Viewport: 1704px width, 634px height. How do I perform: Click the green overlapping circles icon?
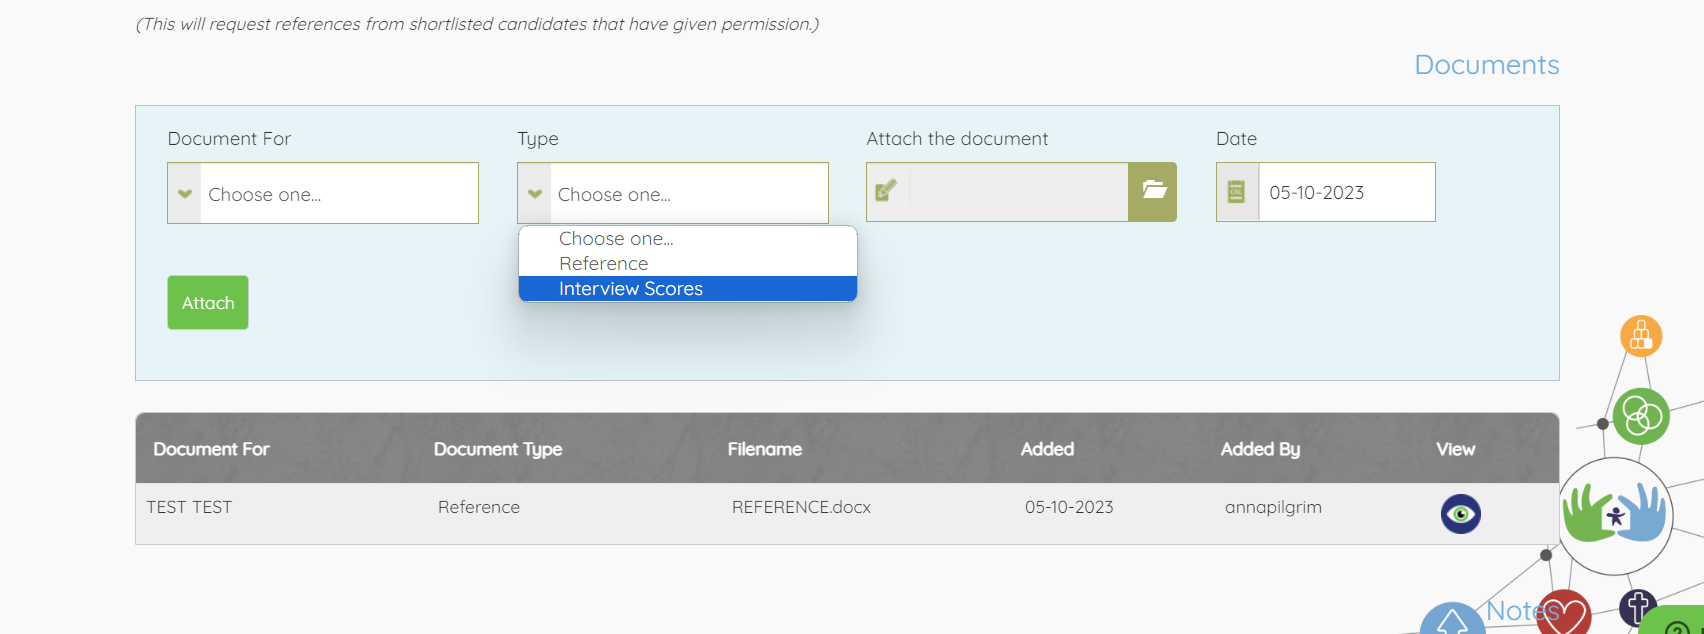click(x=1641, y=416)
